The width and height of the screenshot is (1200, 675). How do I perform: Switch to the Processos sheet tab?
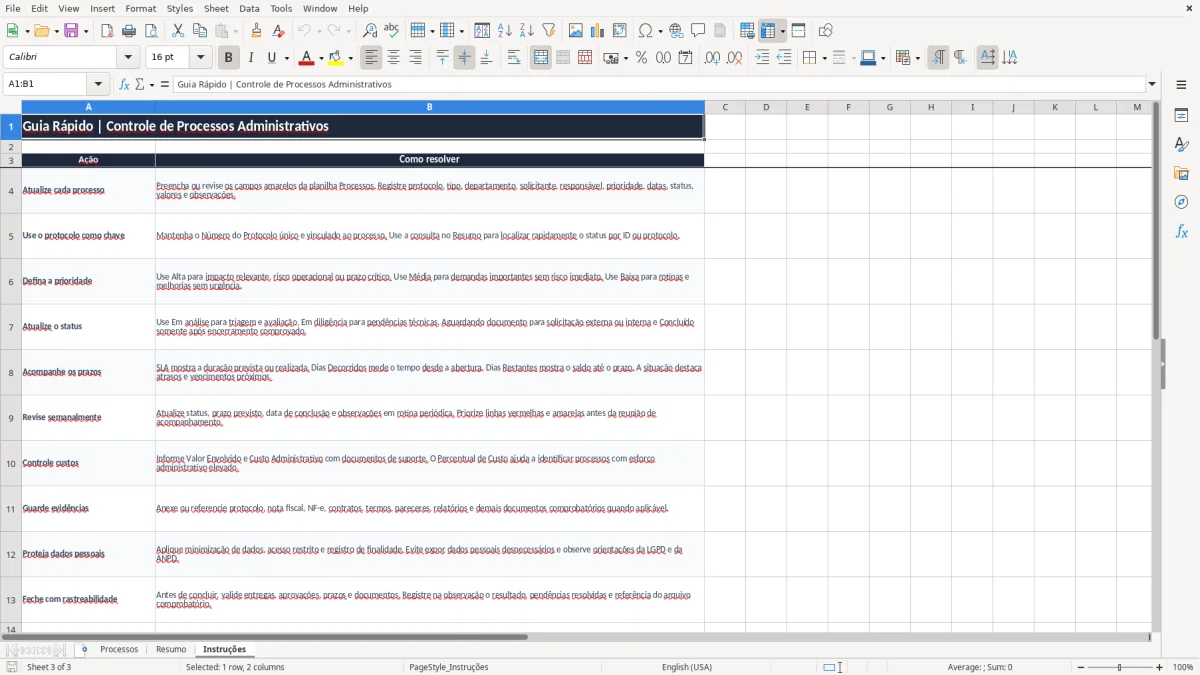pyautogui.click(x=119, y=649)
